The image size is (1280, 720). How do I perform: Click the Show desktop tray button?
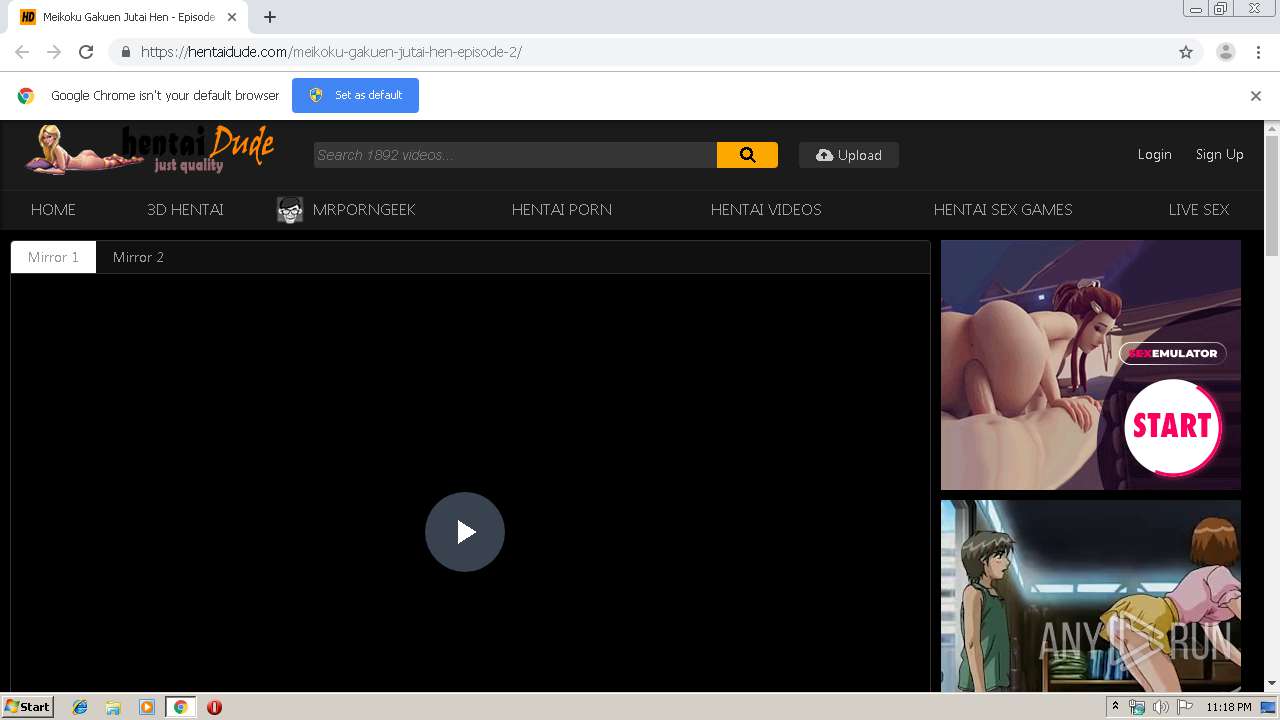(1269, 707)
